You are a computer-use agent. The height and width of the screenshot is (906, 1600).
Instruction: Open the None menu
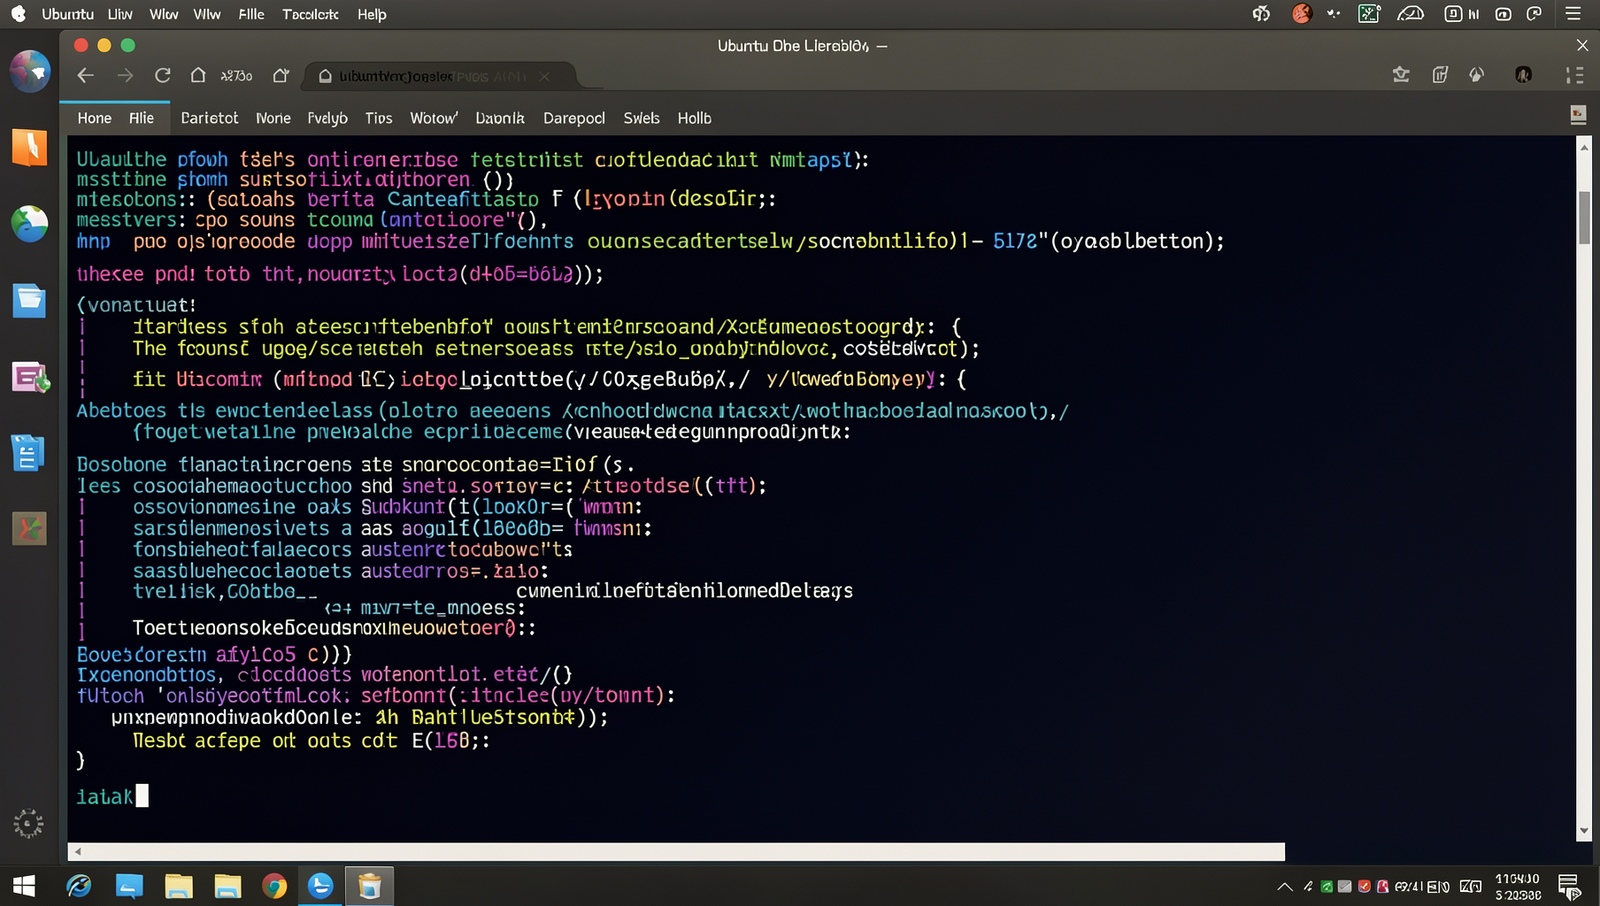coord(273,118)
